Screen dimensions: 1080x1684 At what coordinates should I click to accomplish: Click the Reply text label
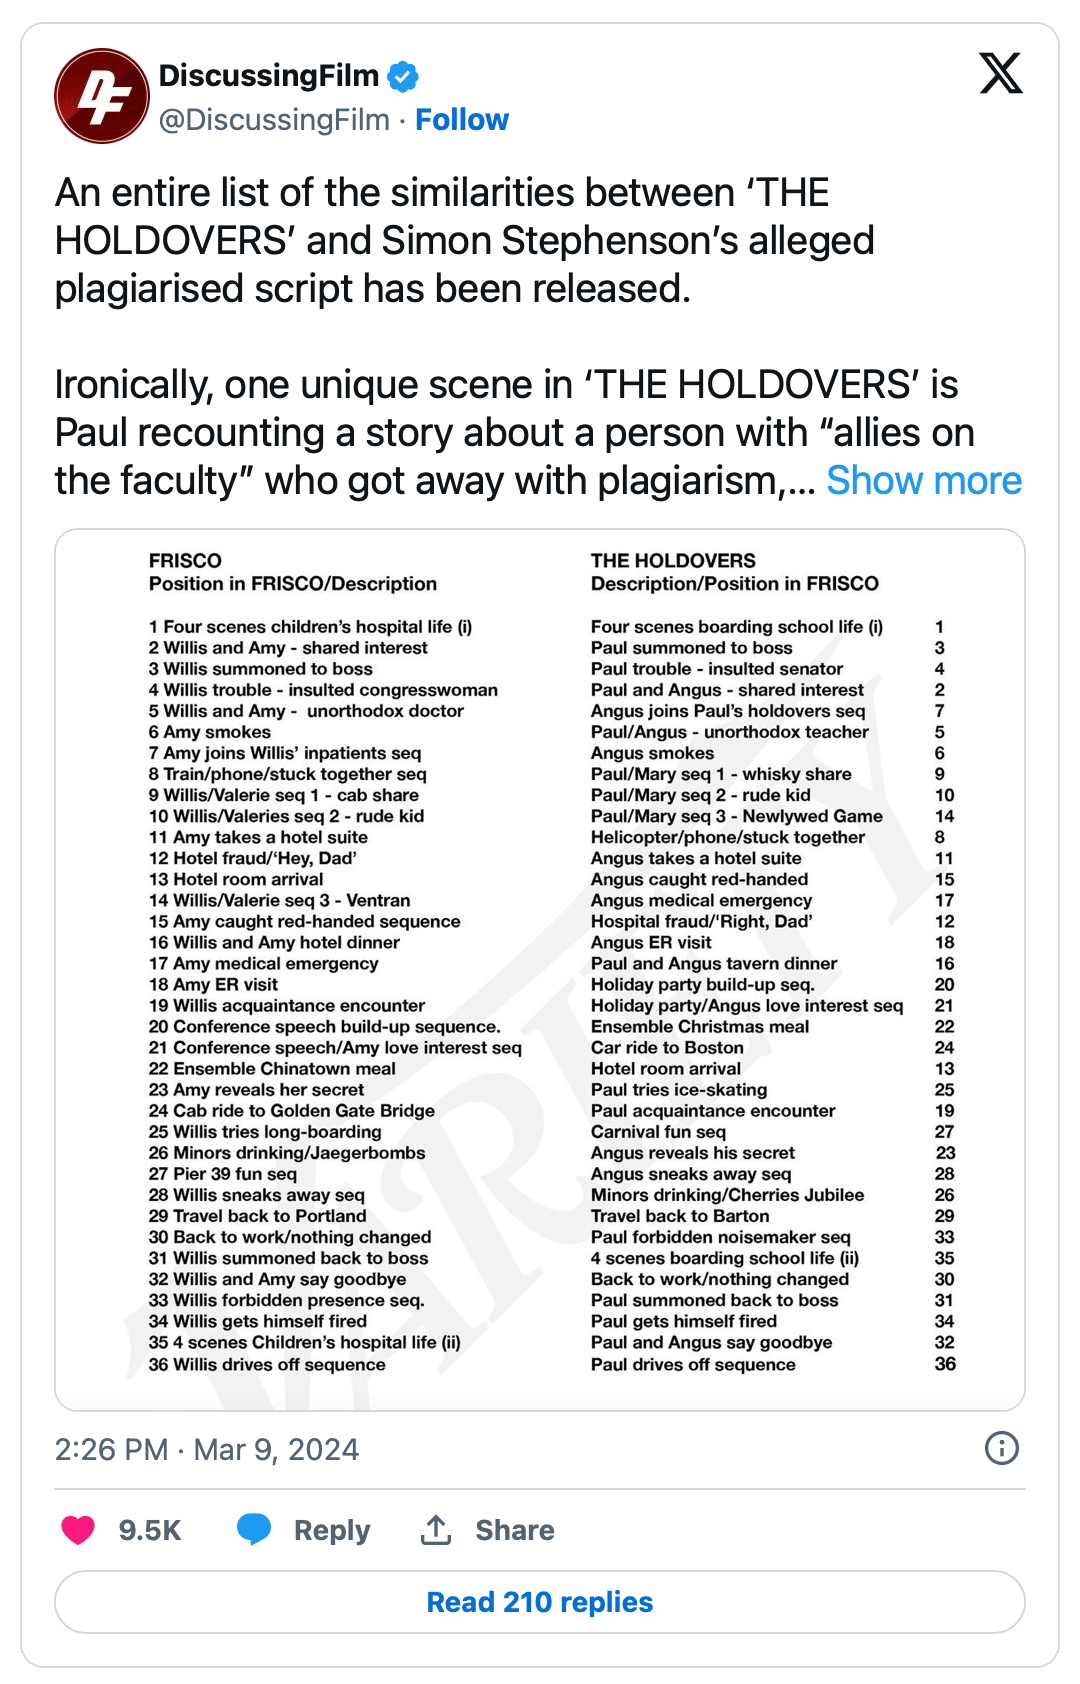[332, 1530]
